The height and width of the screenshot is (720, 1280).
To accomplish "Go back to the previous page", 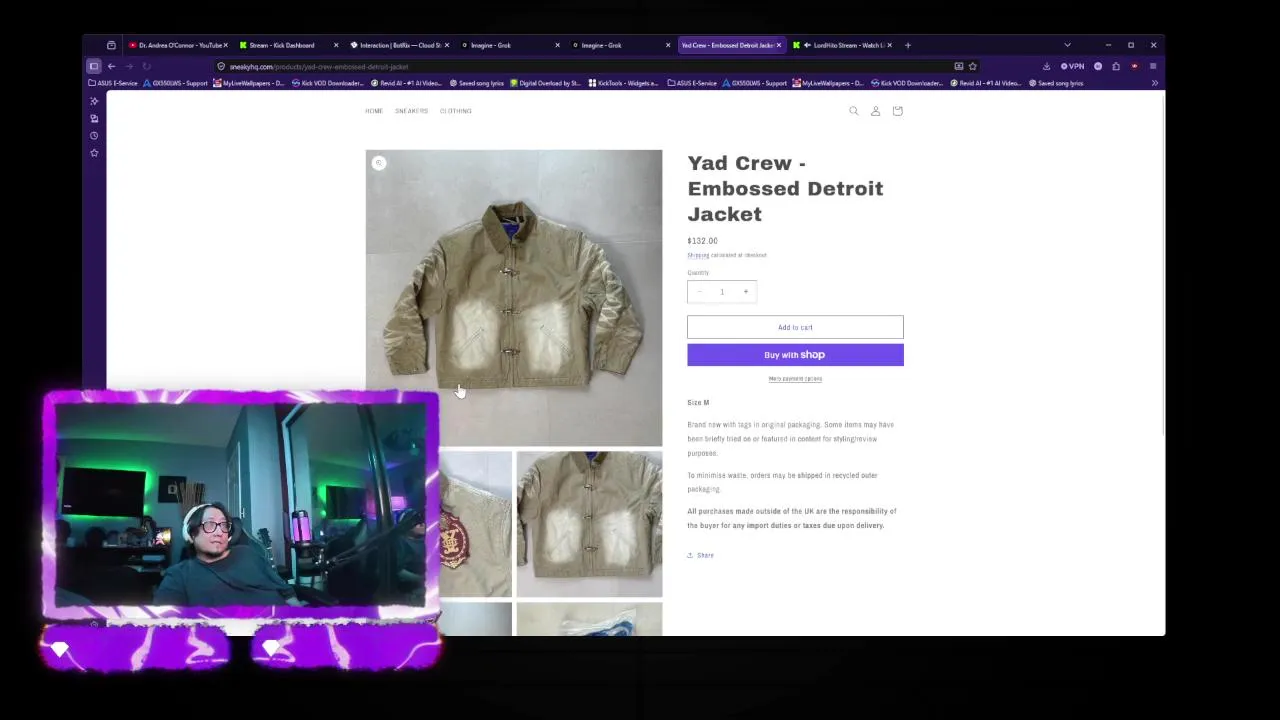I will pyautogui.click(x=111, y=66).
